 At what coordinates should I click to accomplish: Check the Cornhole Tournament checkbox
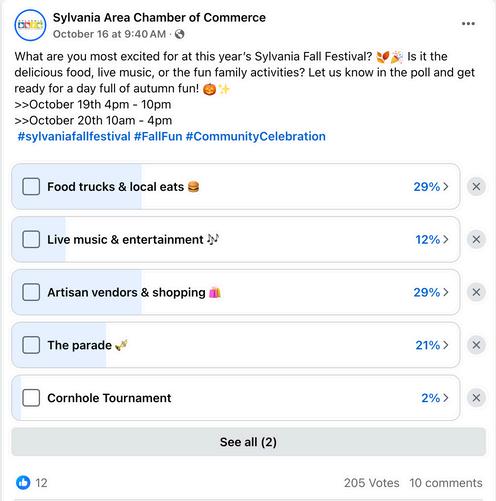(x=31, y=398)
